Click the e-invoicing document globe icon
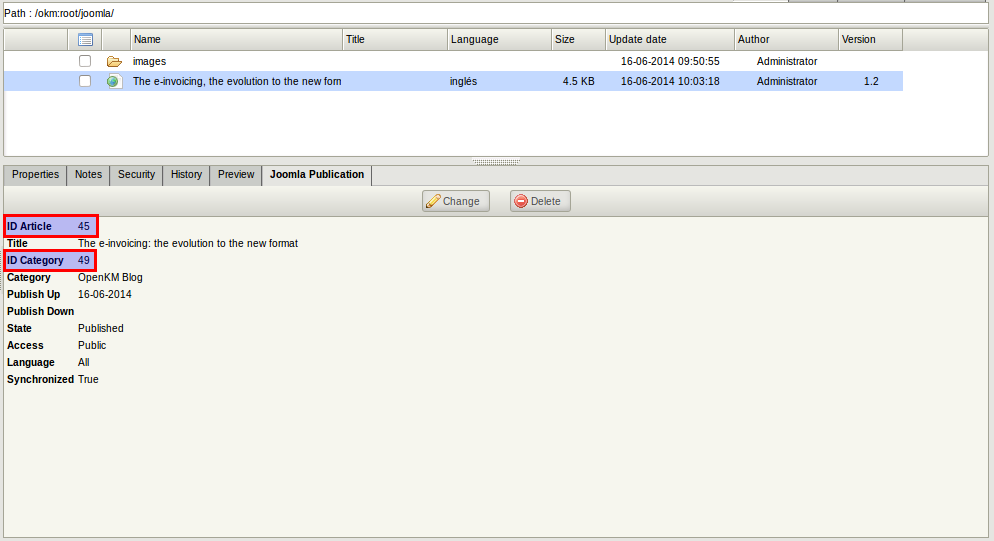 (113, 81)
